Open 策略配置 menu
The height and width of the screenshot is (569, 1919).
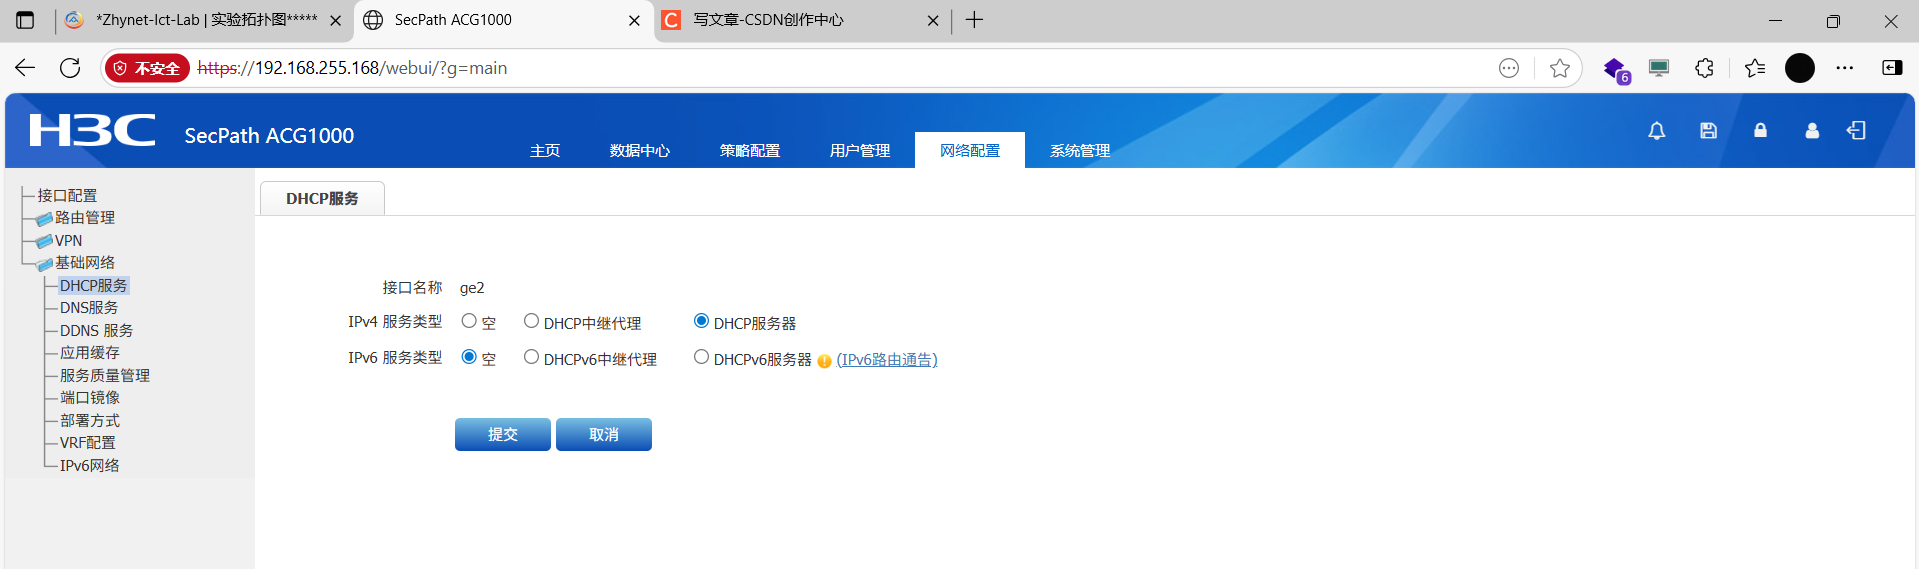750,151
